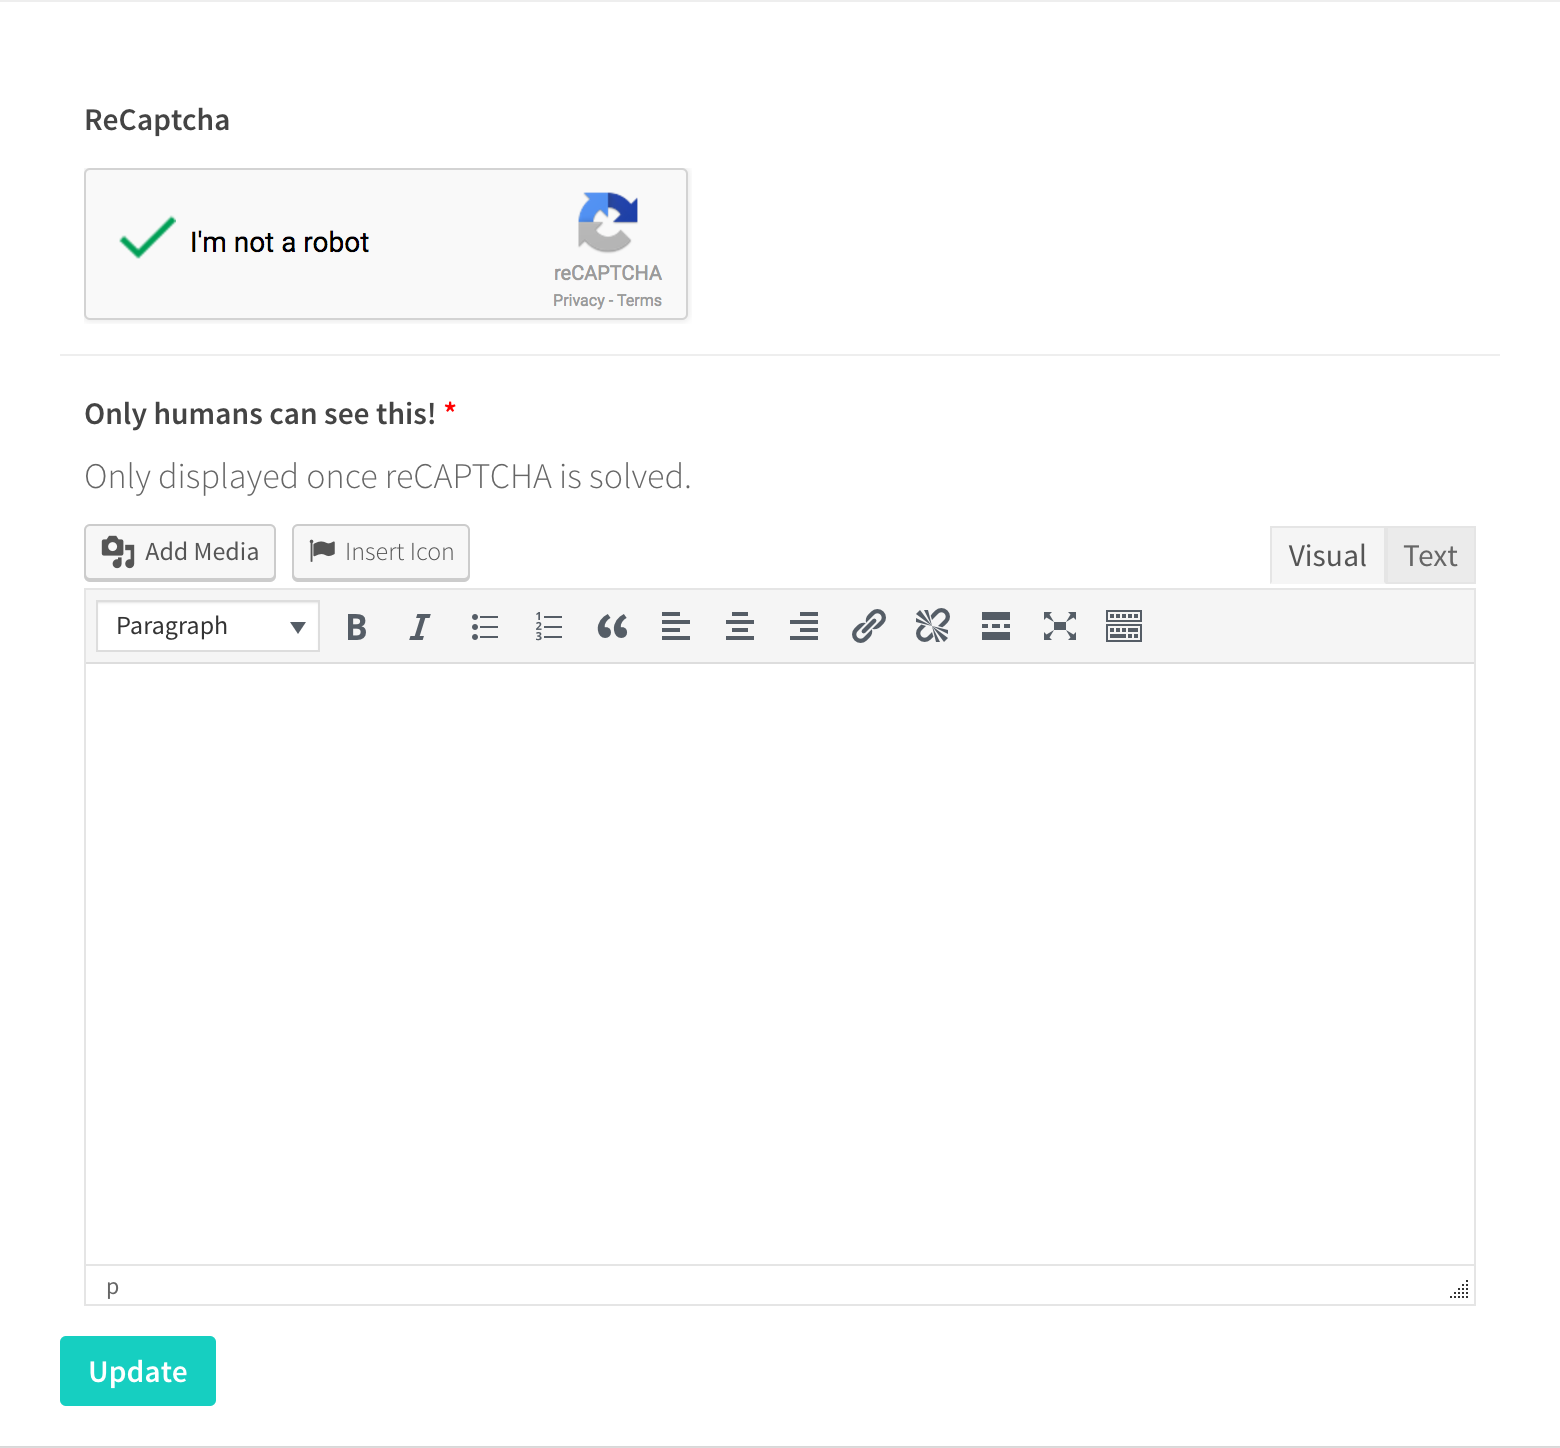Center align the text

(x=740, y=627)
